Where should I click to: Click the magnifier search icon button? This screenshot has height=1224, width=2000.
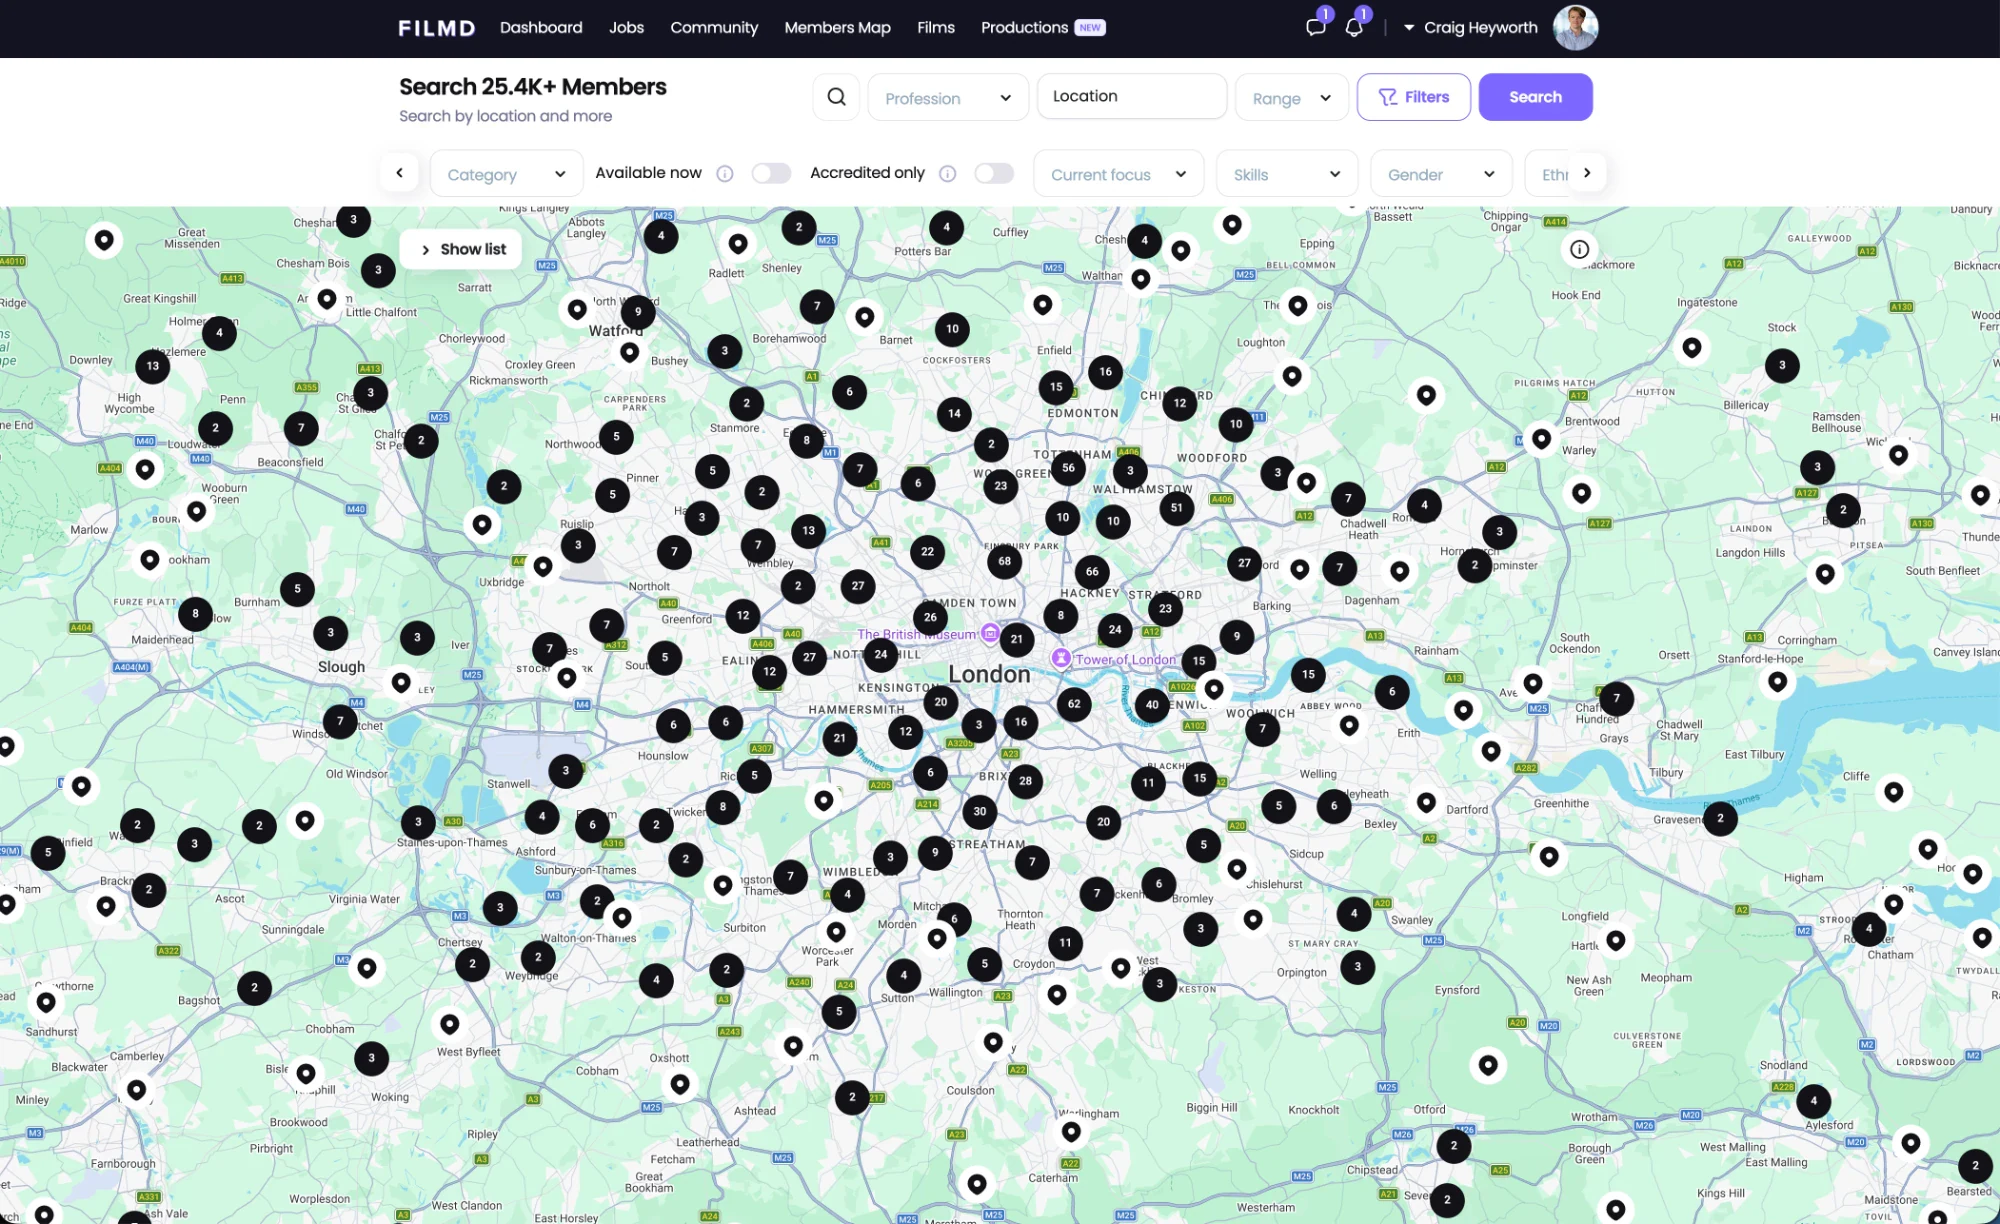pyautogui.click(x=836, y=97)
